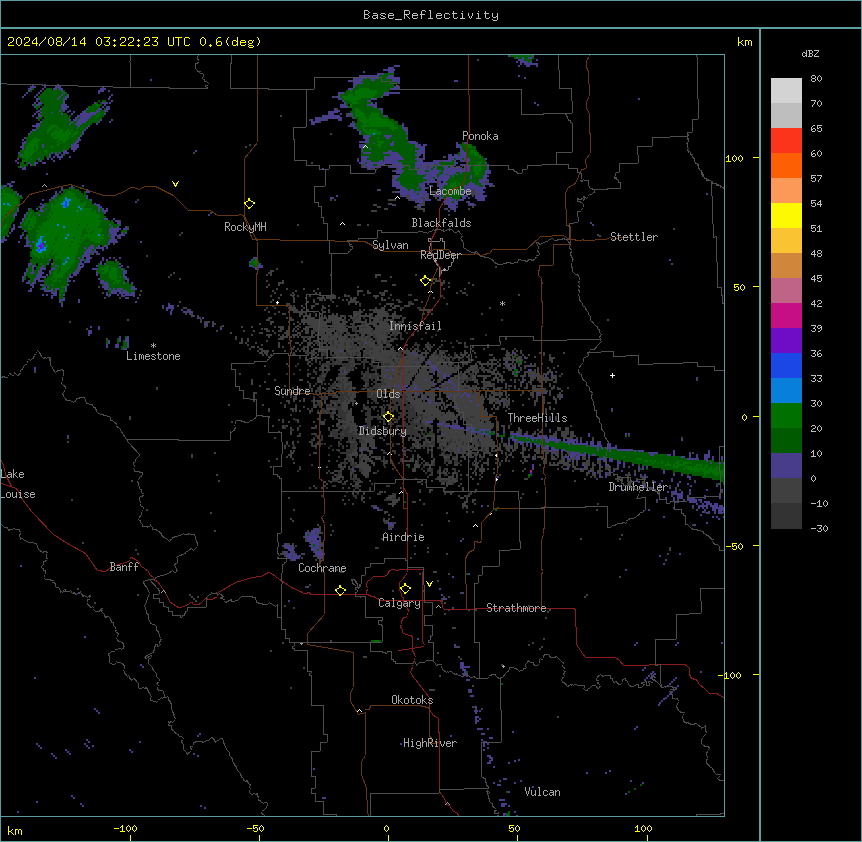This screenshot has width=862, height=842.
Task: Select the yellow diamond marker above Didsbury
Action: pos(389,417)
